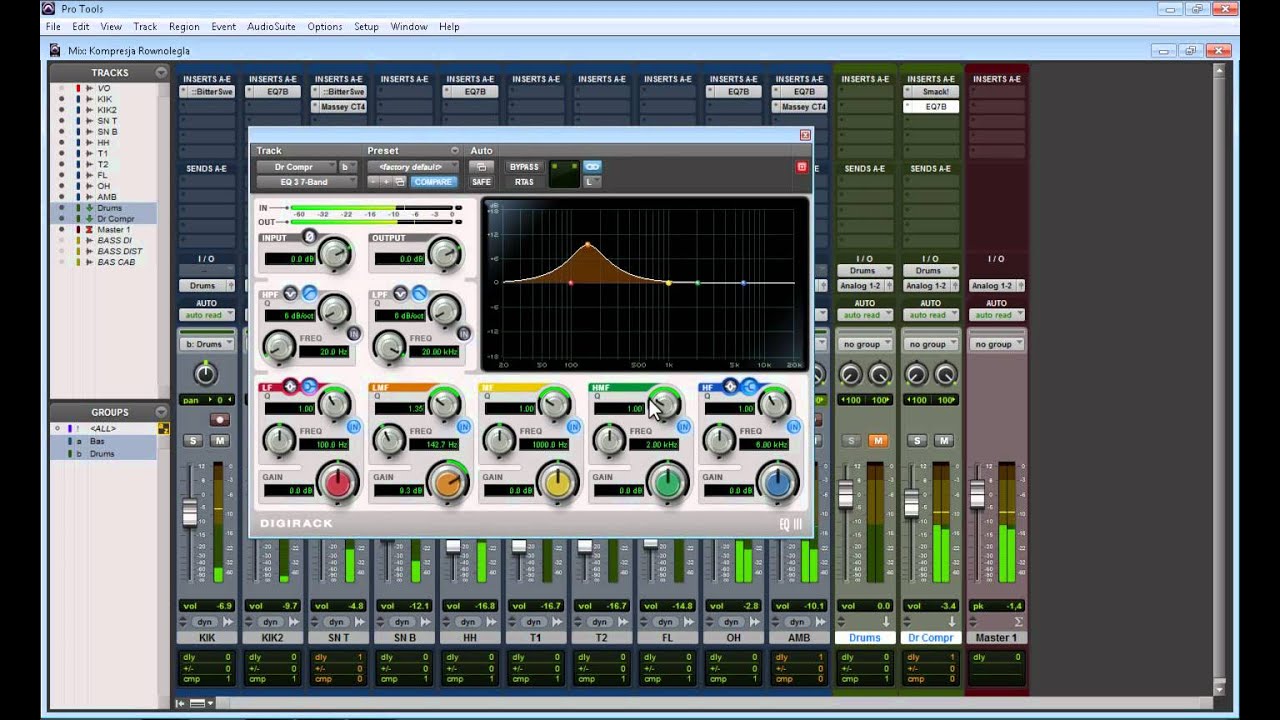The width and height of the screenshot is (1280, 720).
Task: Toggle the input phase invert icon
Action: (309, 237)
